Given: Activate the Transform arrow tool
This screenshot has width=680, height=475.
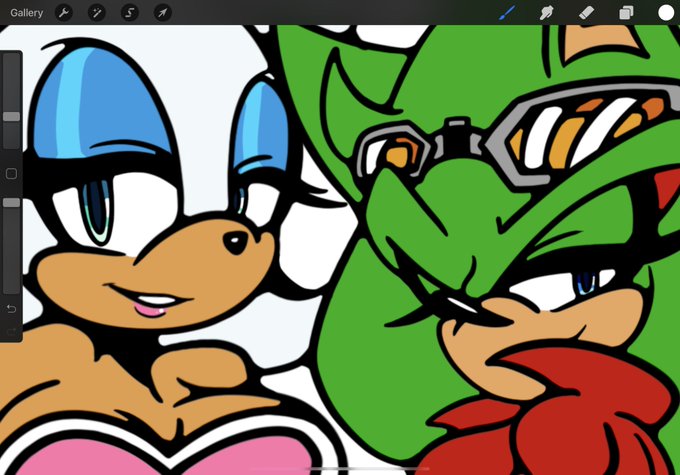Looking at the screenshot, I should click(163, 13).
